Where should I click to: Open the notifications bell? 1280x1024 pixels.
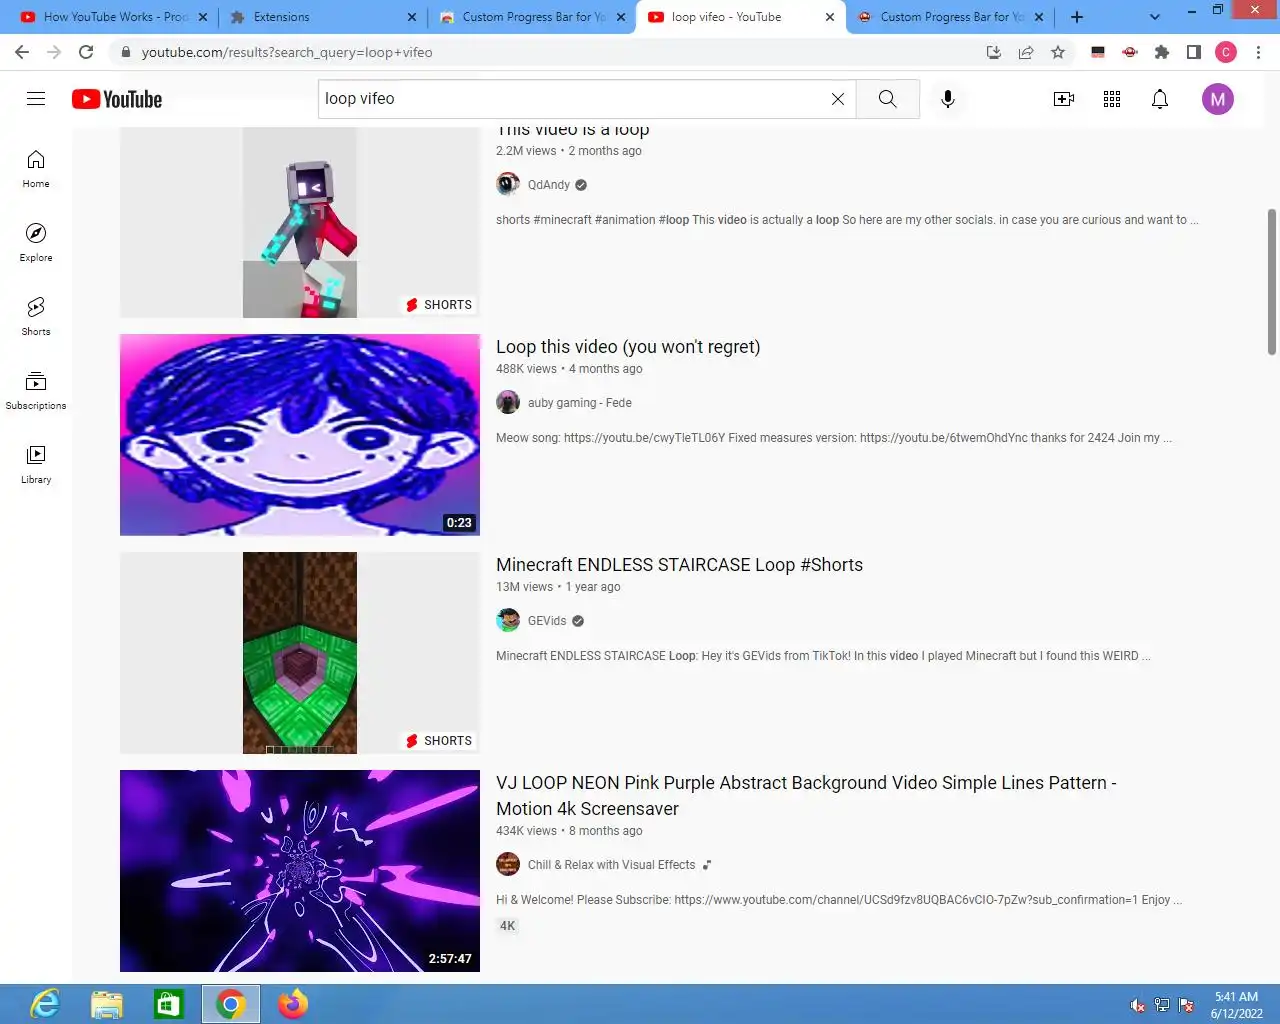tap(1160, 99)
